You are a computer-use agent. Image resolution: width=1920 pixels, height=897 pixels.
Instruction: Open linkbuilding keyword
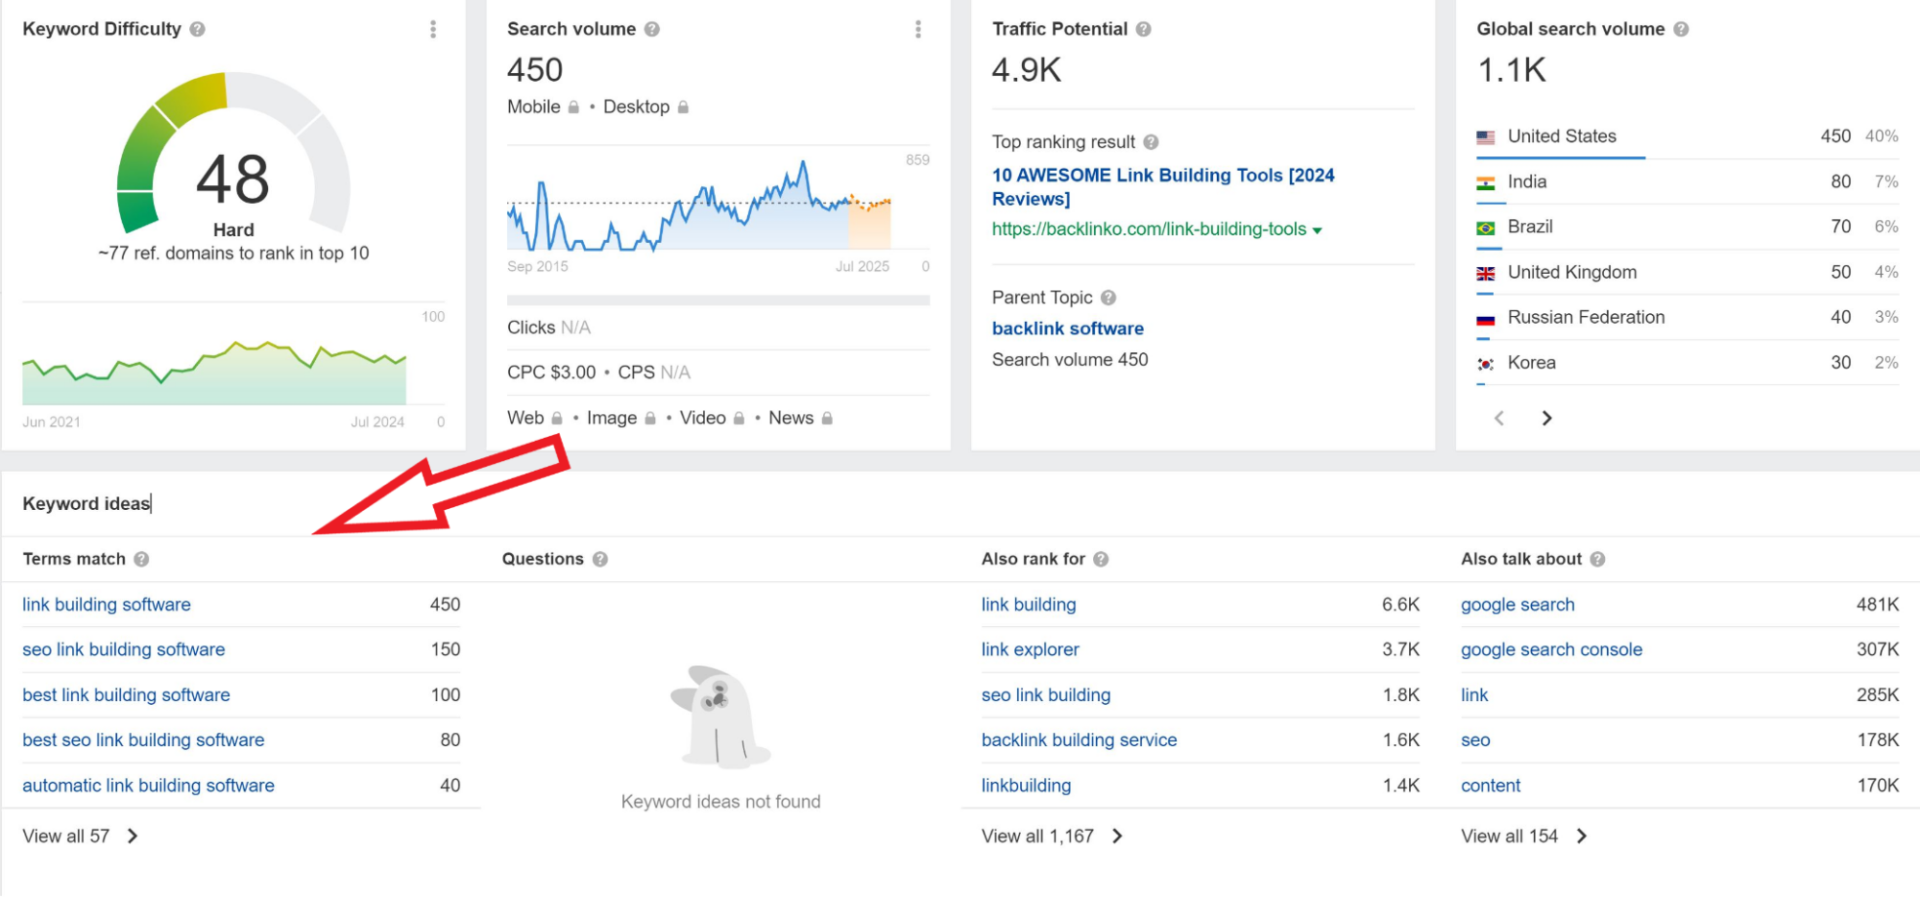pyautogui.click(x=1026, y=785)
